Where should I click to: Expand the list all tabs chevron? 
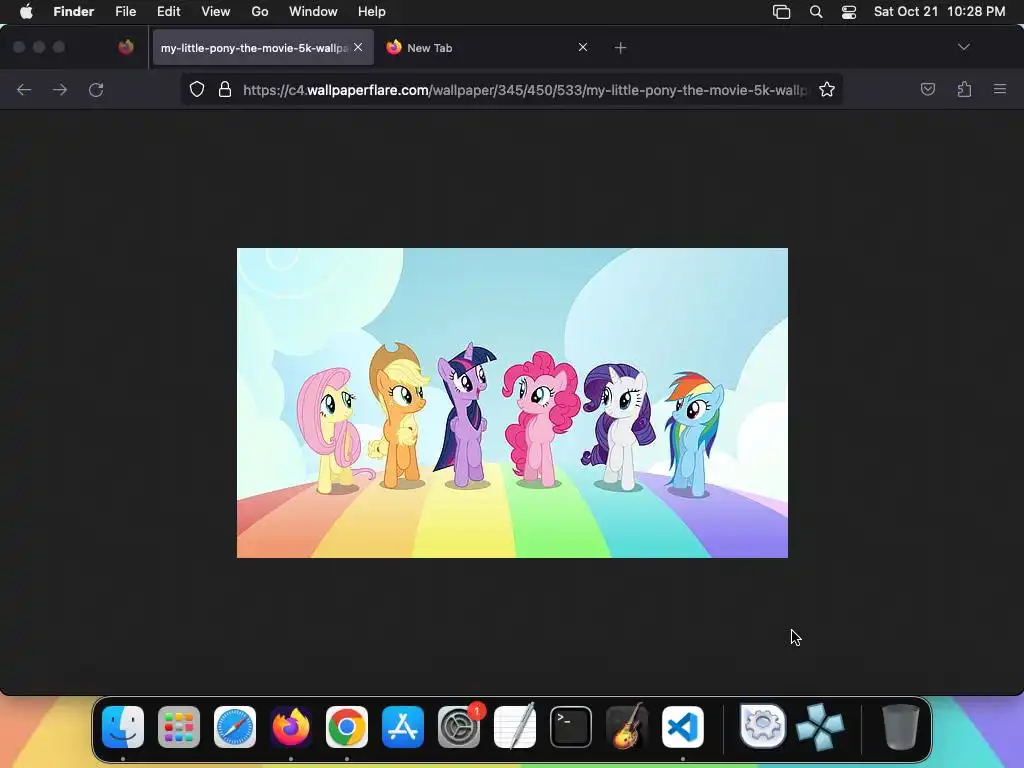[963, 47]
